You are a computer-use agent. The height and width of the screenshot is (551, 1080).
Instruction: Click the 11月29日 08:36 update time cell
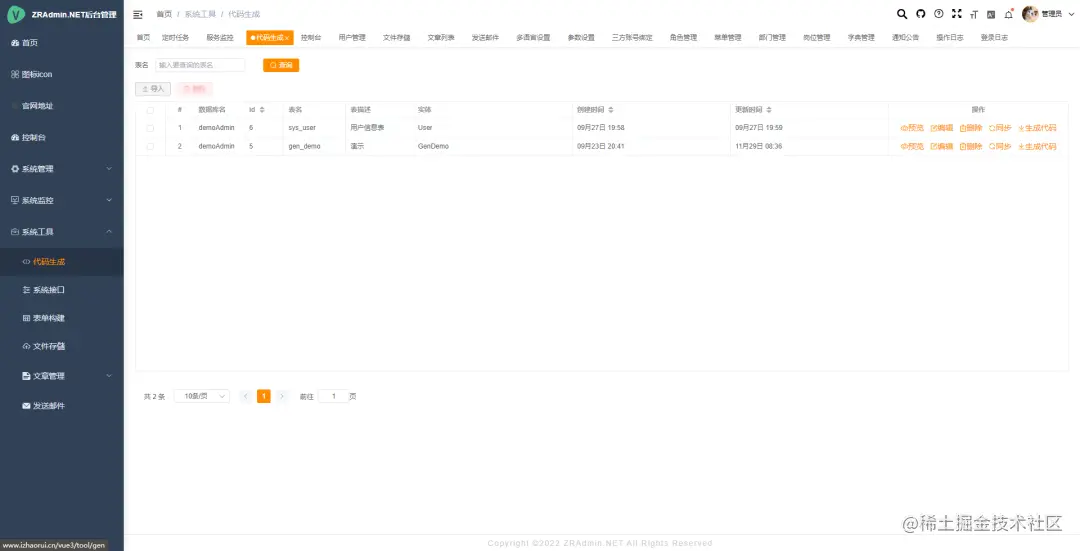(x=758, y=147)
